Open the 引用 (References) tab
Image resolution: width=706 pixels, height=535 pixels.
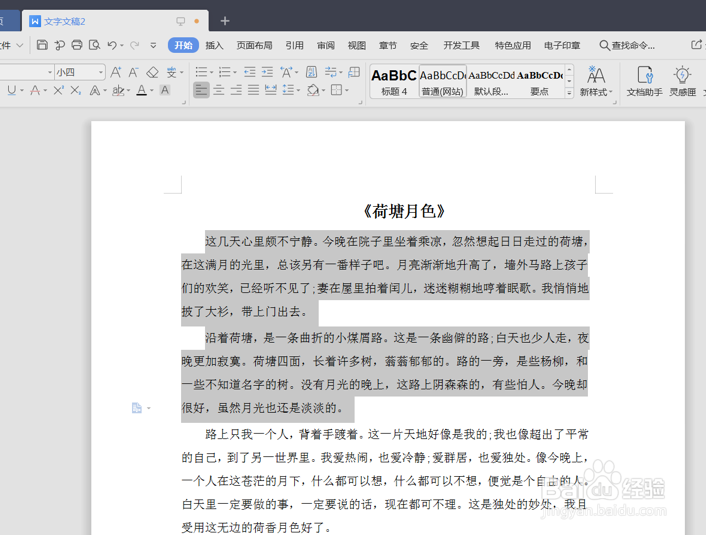[294, 45]
